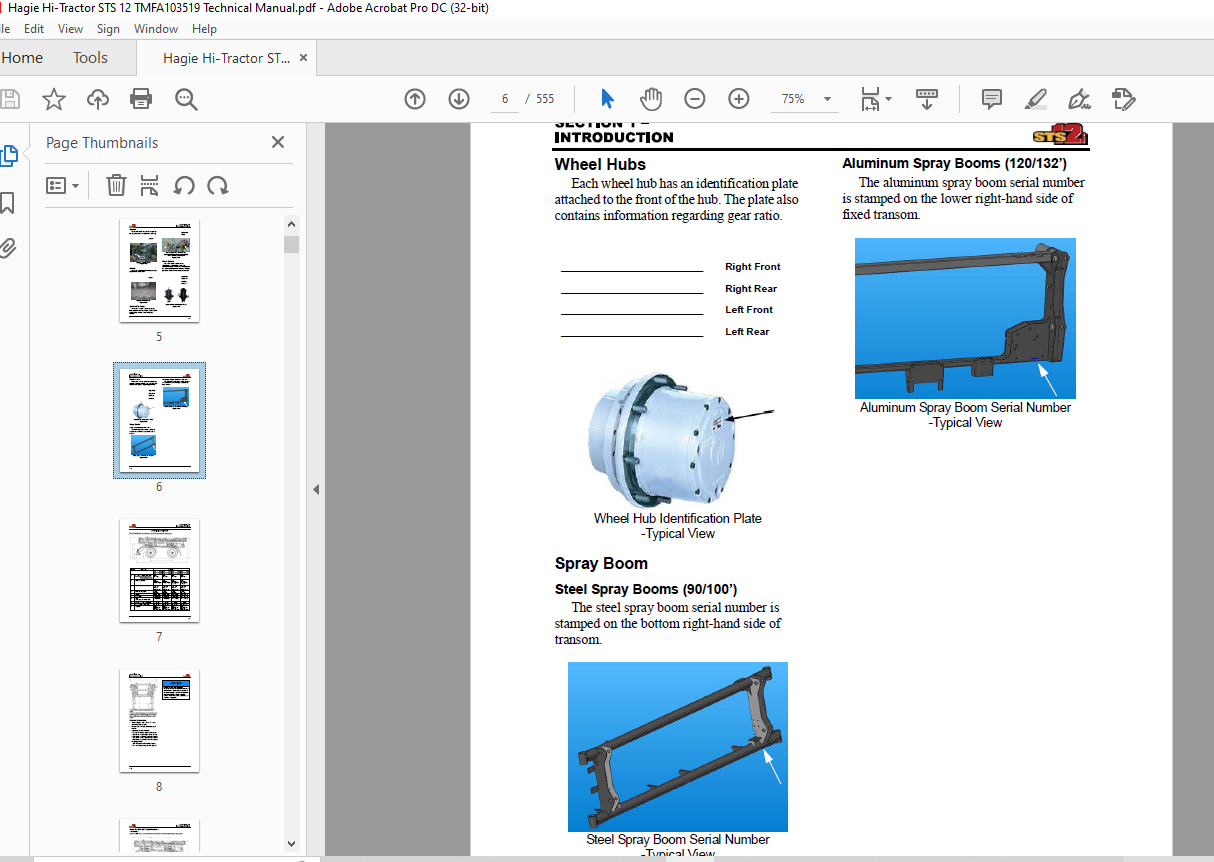Open thumbnail options dropdown menu
The image size is (1214, 862).
coord(63,185)
